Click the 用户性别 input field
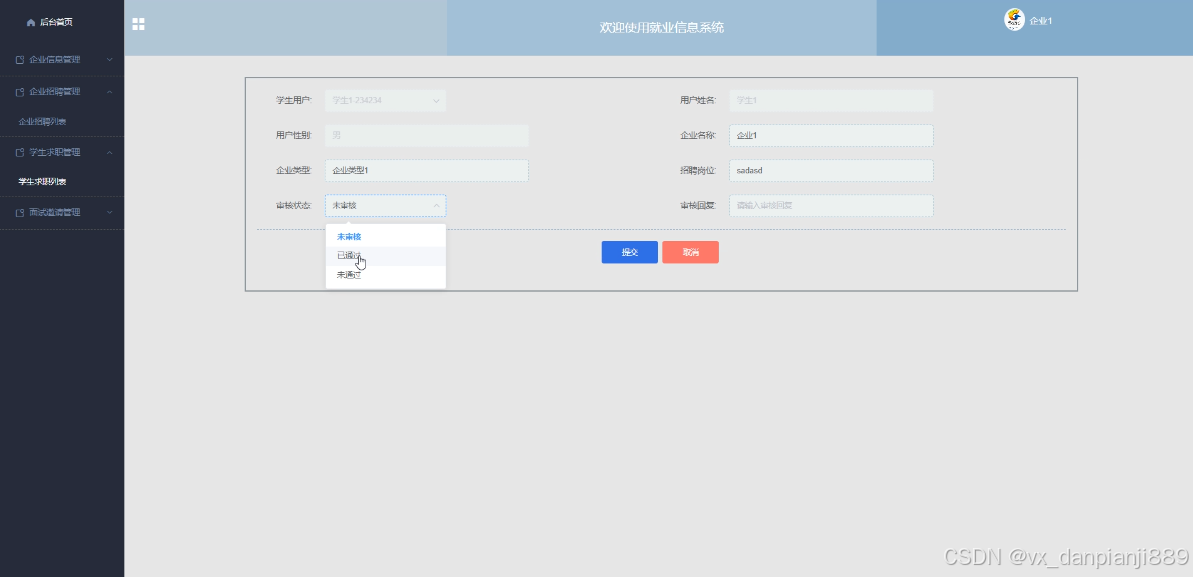1193x577 pixels. 427,135
